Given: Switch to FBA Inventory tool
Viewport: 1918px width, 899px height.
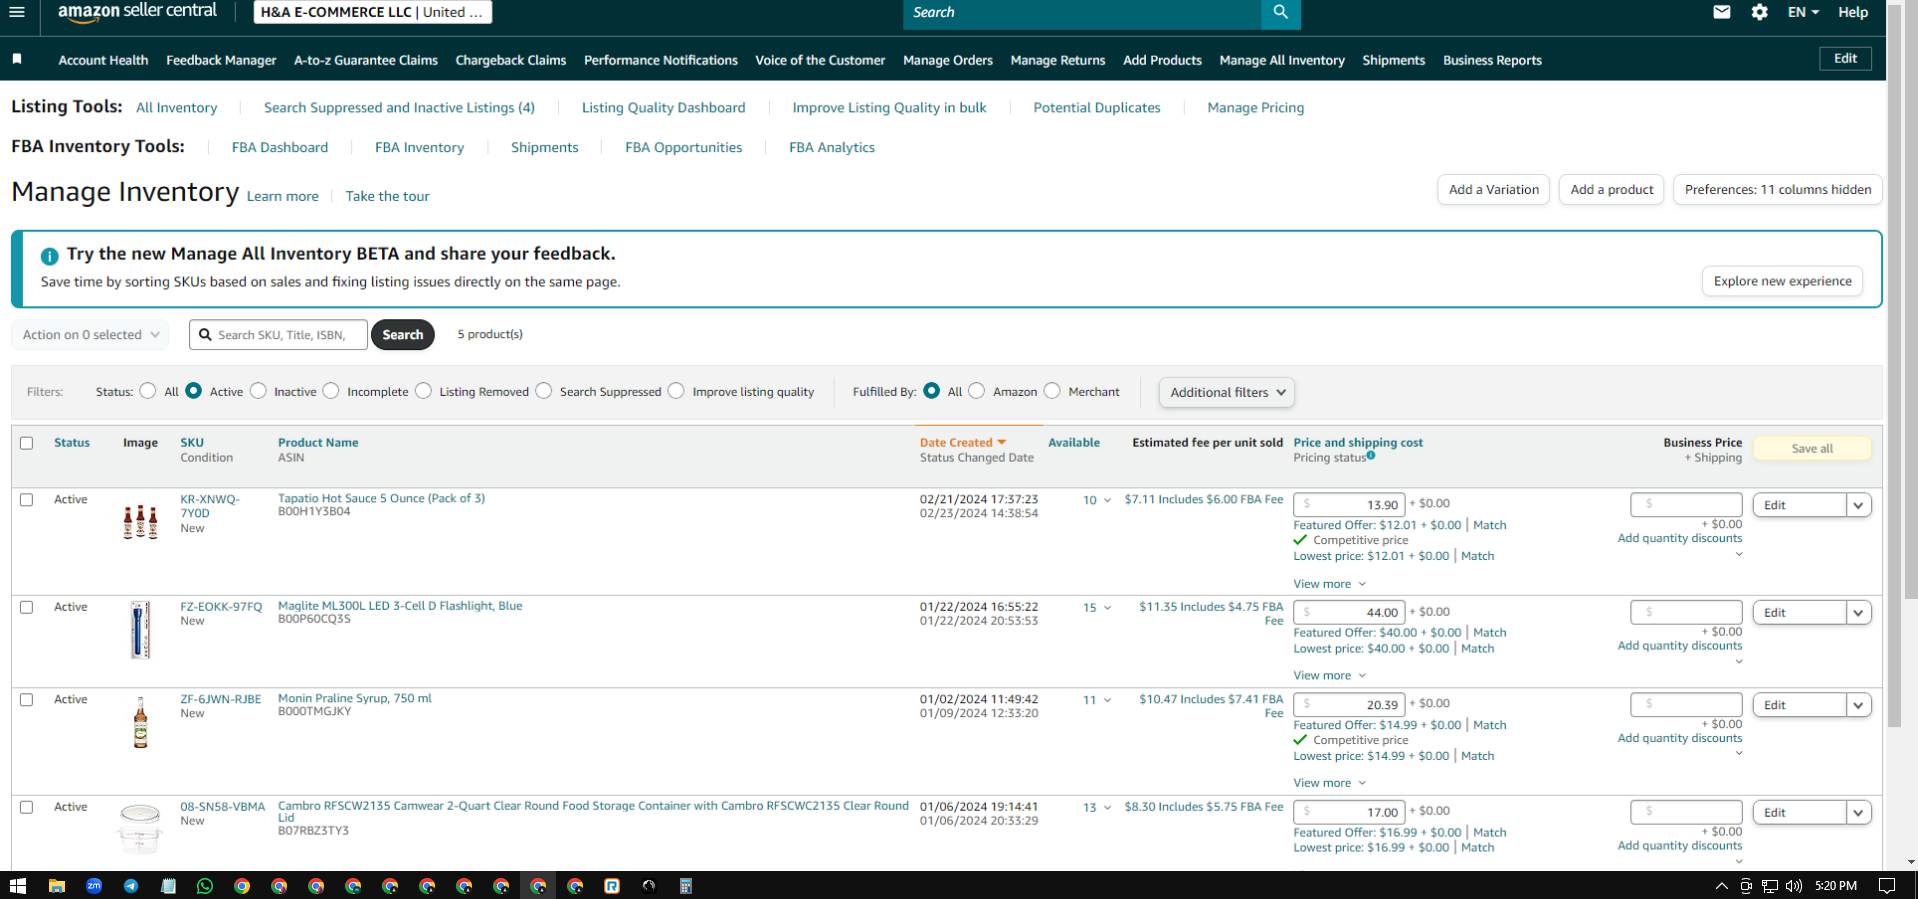Looking at the screenshot, I should point(419,147).
